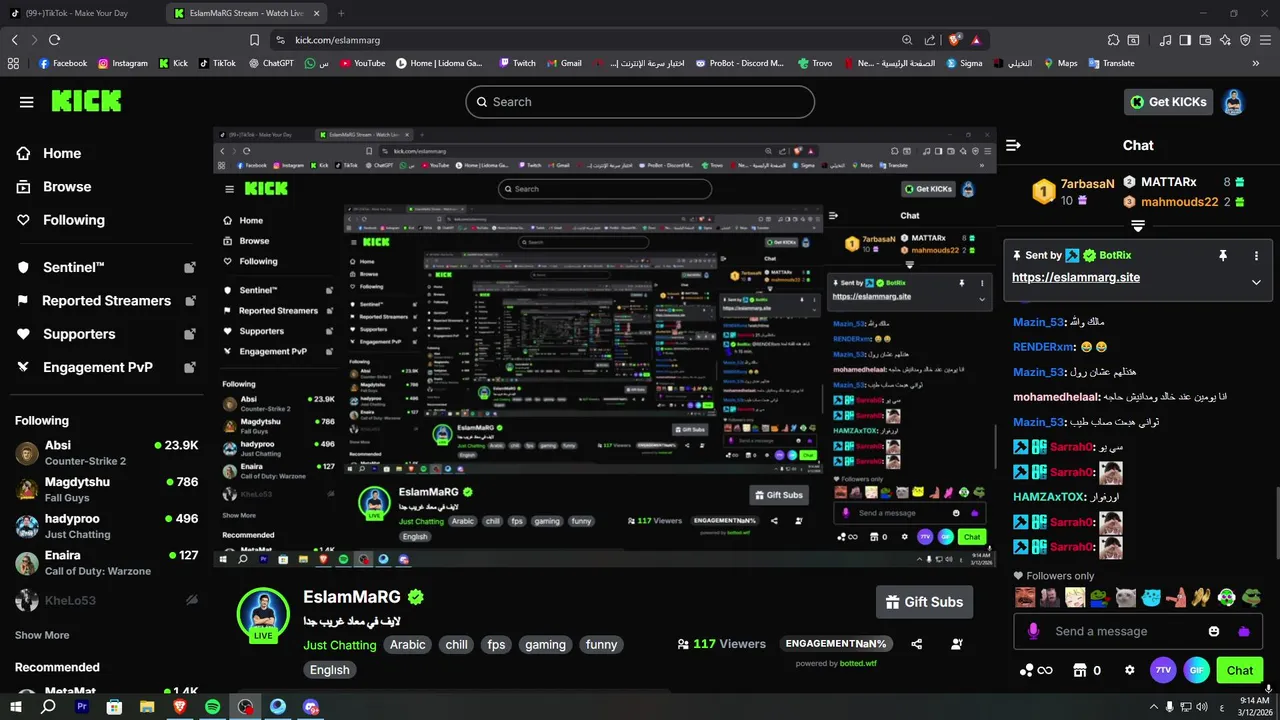Open the shop icon with 0

(1086, 670)
